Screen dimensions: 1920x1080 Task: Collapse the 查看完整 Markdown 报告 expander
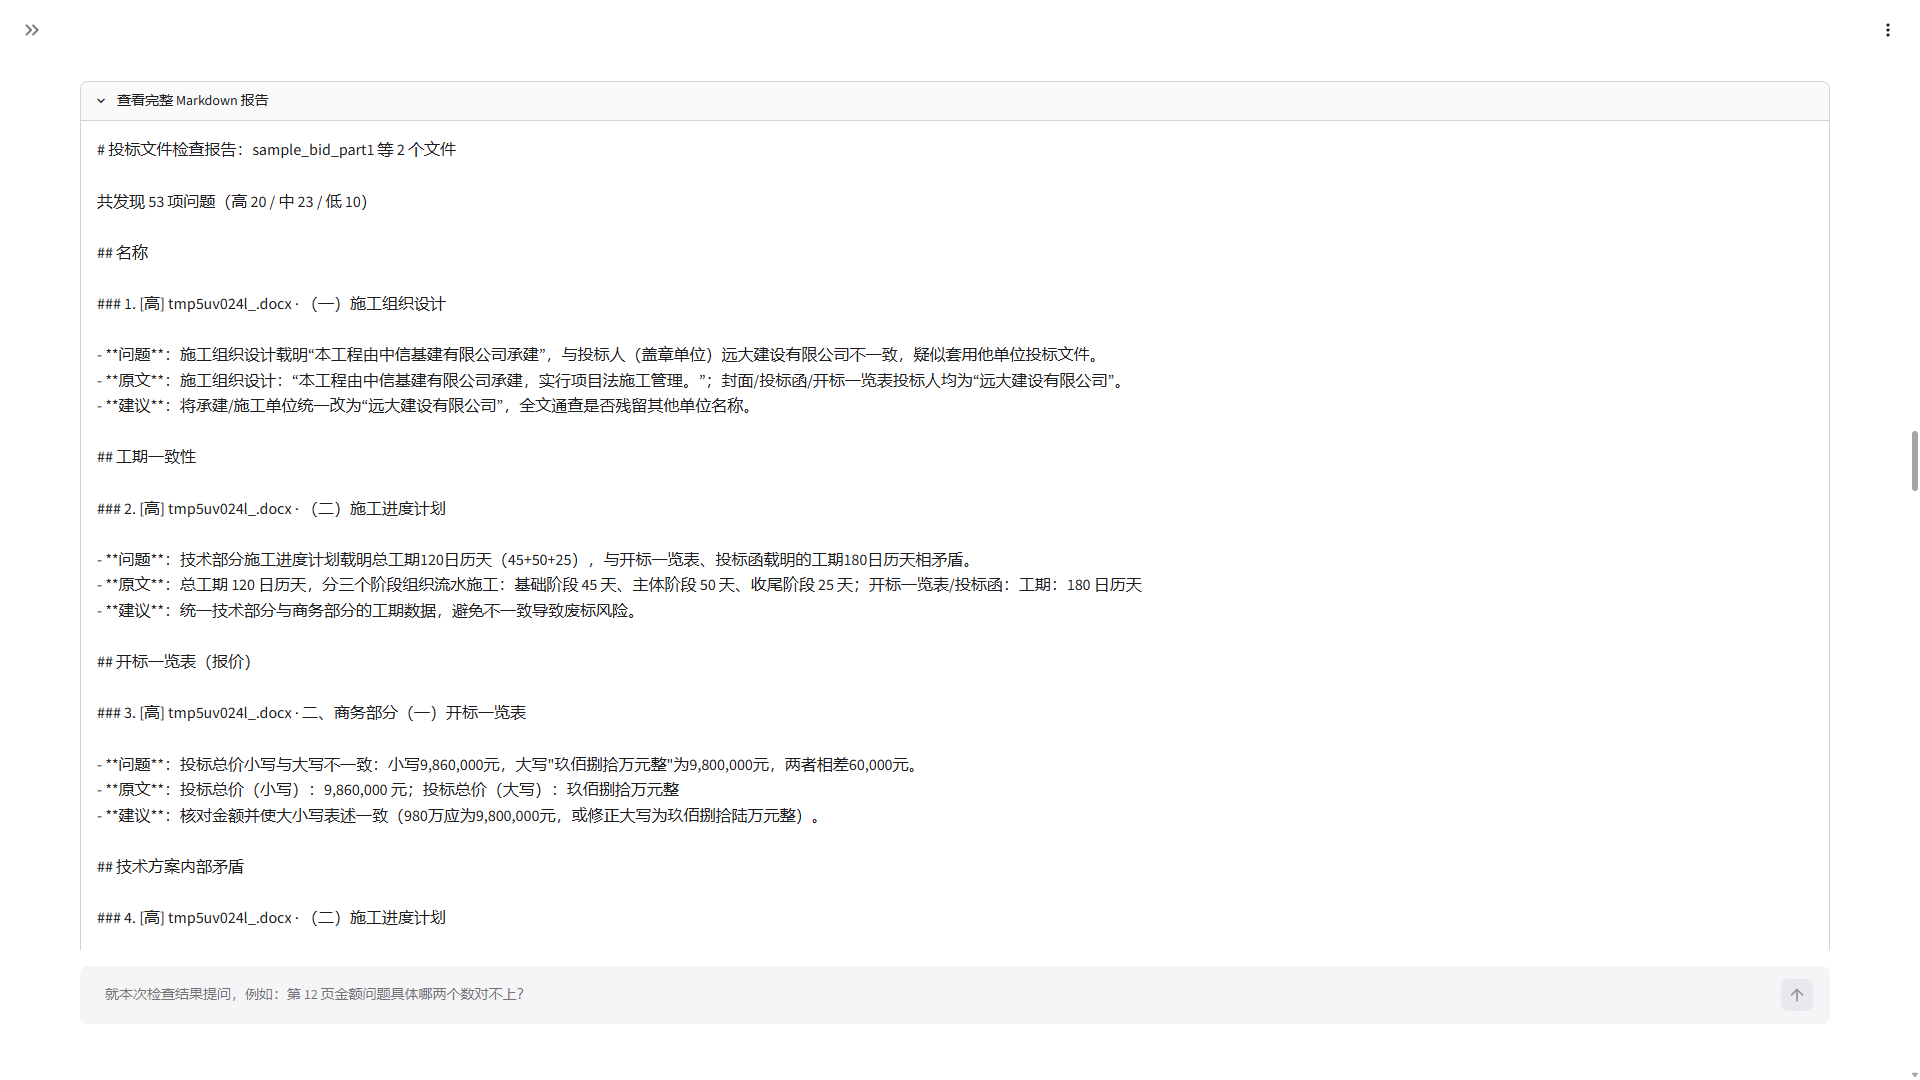(955, 101)
